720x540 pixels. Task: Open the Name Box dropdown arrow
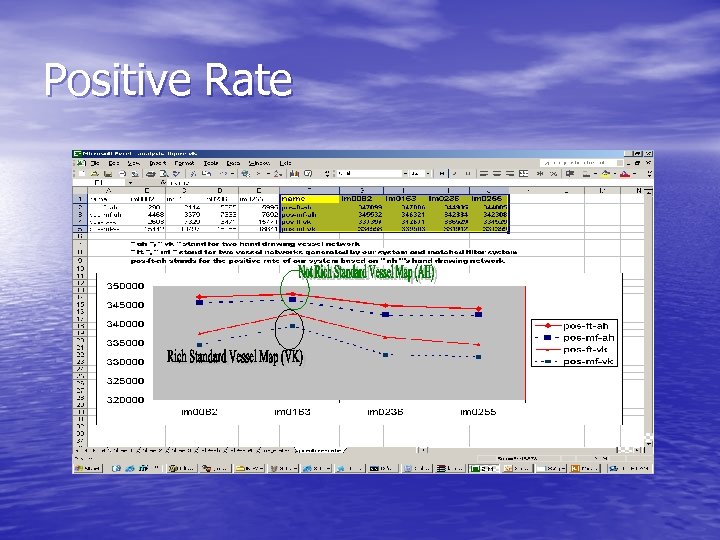pyautogui.click(x=130, y=182)
